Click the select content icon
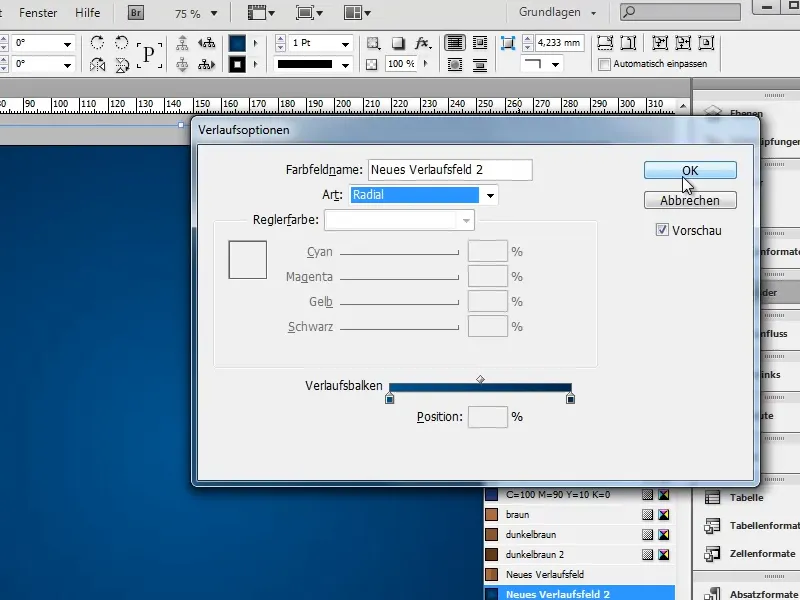 coord(182,65)
